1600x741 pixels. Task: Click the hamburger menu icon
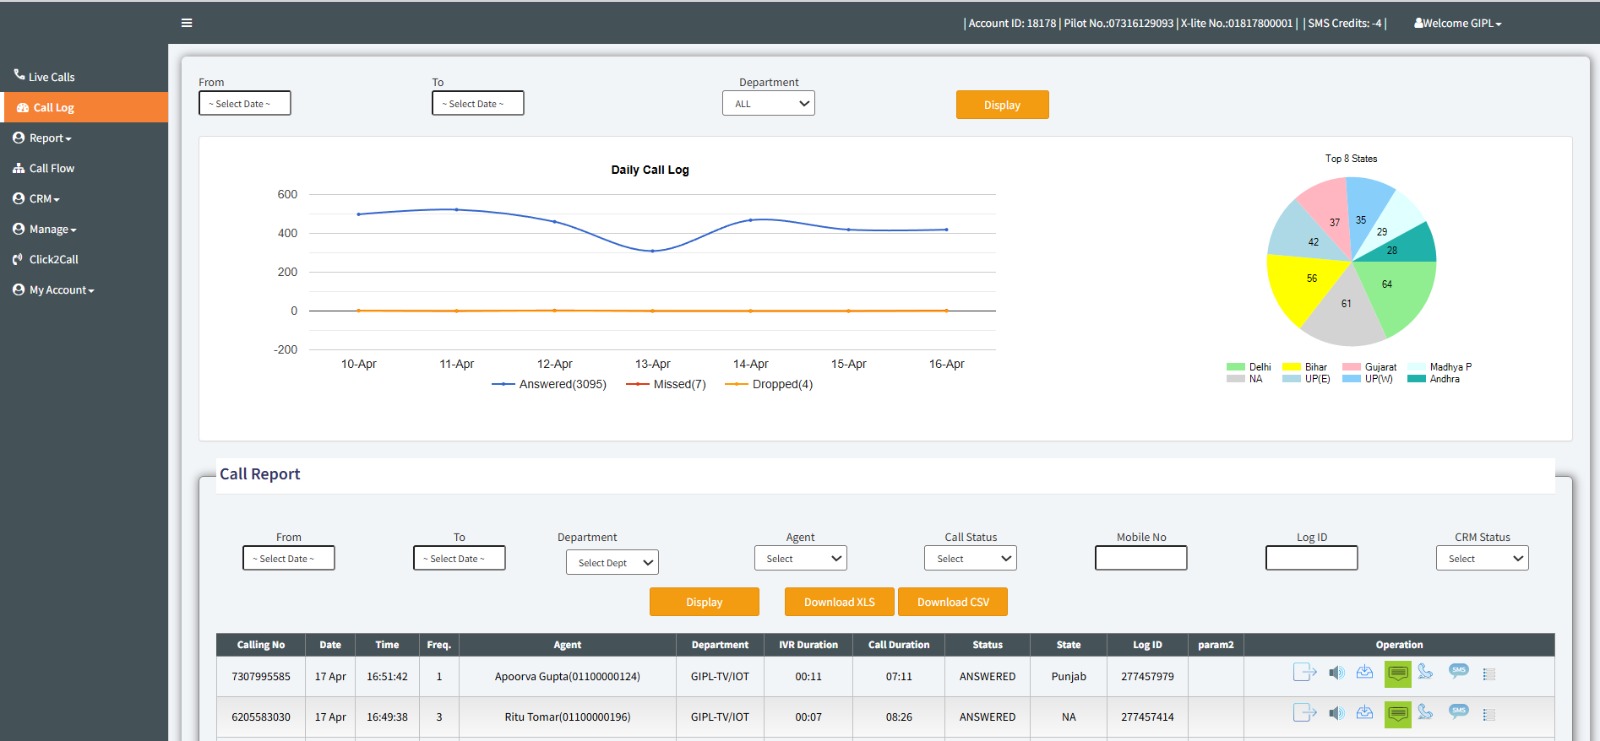click(186, 23)
